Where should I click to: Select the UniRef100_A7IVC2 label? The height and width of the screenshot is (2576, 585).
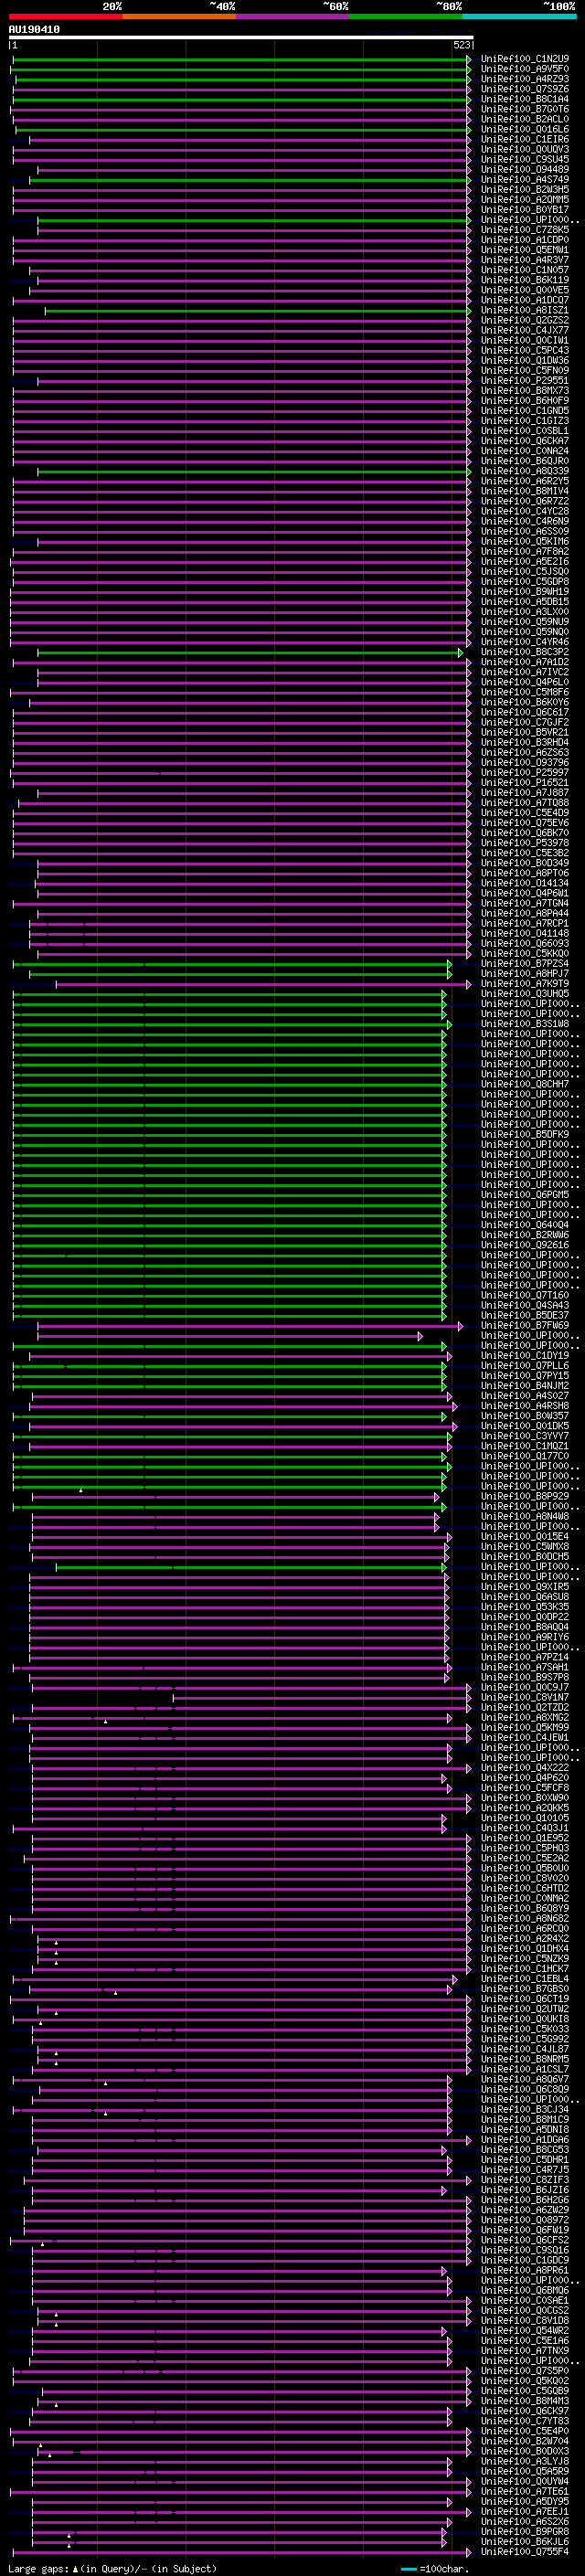click(525, 672)
